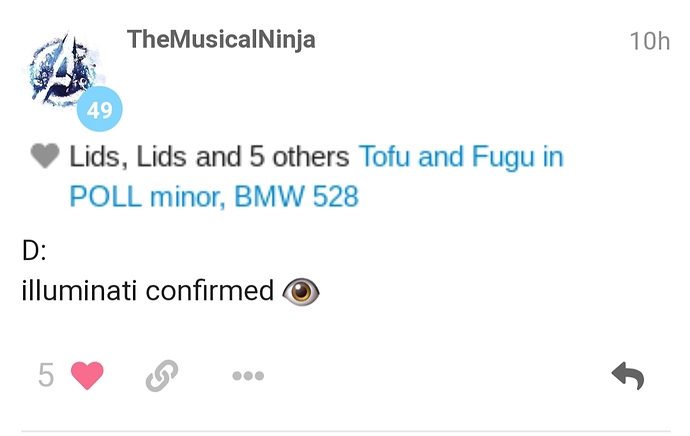
Task: Open the 'Tofu and Fugu in' link
Action: [461, 157]
